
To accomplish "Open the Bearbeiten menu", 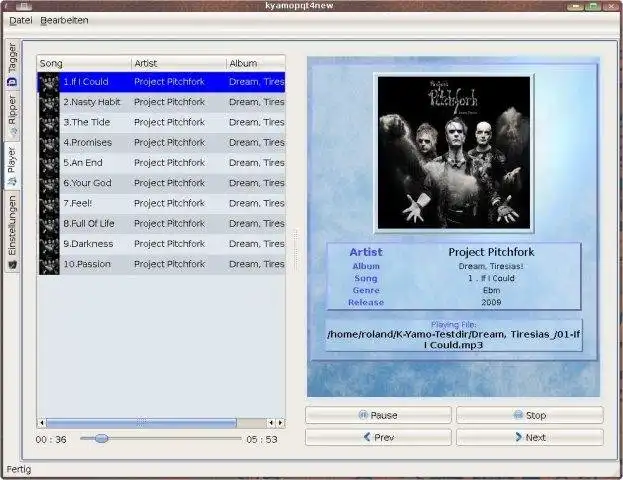I will coord(64,20).
